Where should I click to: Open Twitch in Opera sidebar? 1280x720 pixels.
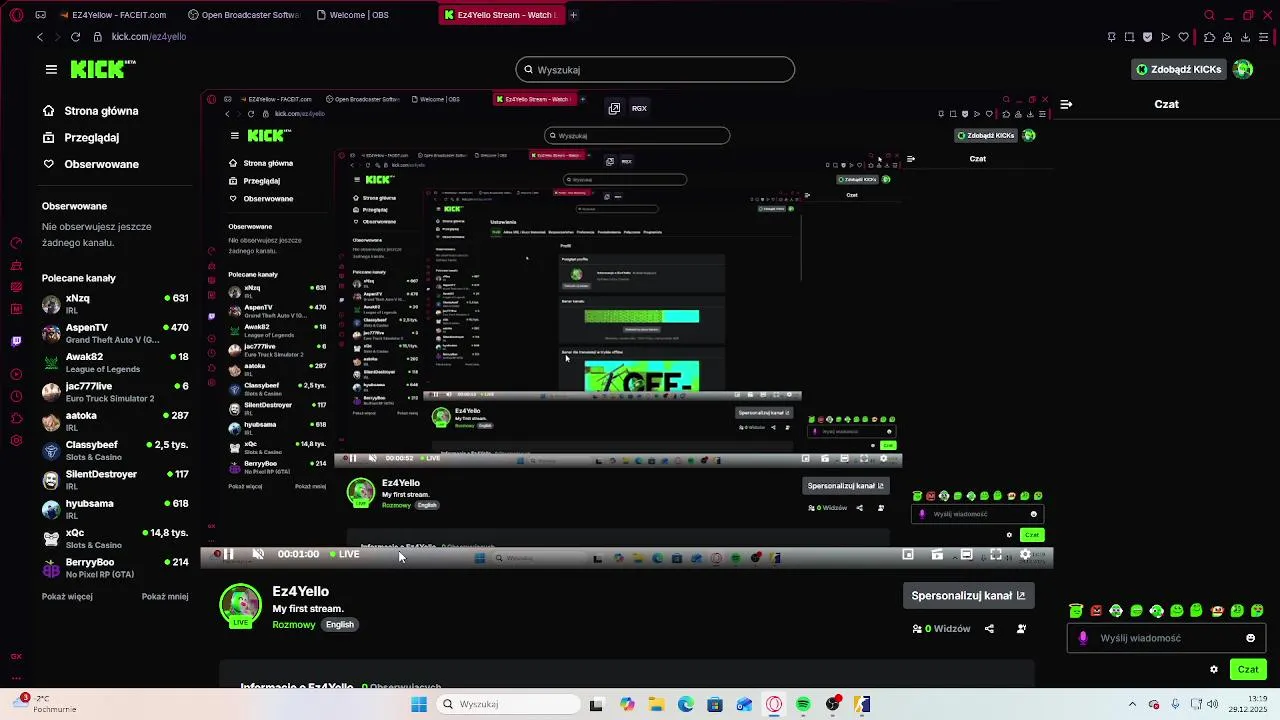(16, 341)
